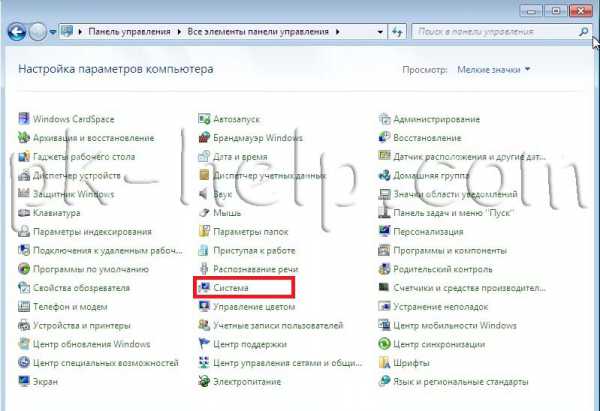Click the Администрирование icon
This screenshot has width=600, height=411.
pyautogui.click(x=384, y=119)
